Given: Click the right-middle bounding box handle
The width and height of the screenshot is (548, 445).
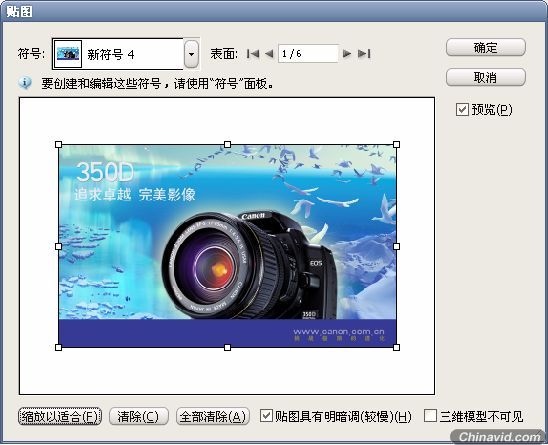Looking at the screenshot, I should pyautogui.click(x=396, y=246).
